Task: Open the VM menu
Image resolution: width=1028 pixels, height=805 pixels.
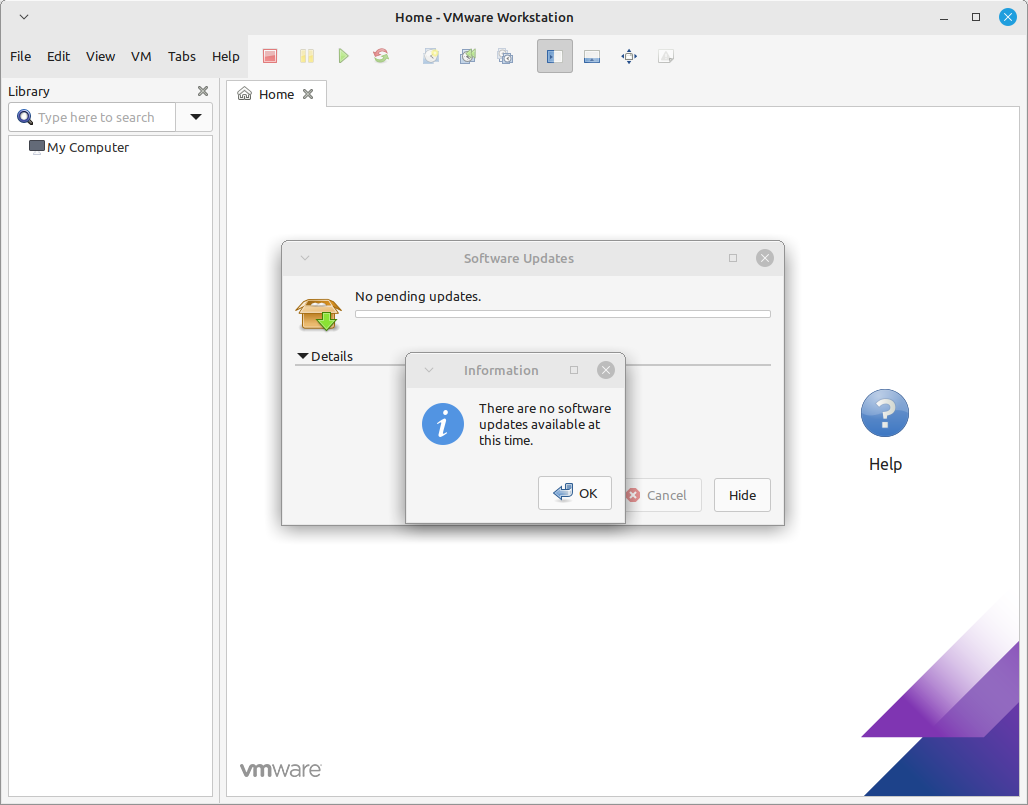Action: pyautogui.click(x=141, y=56)
